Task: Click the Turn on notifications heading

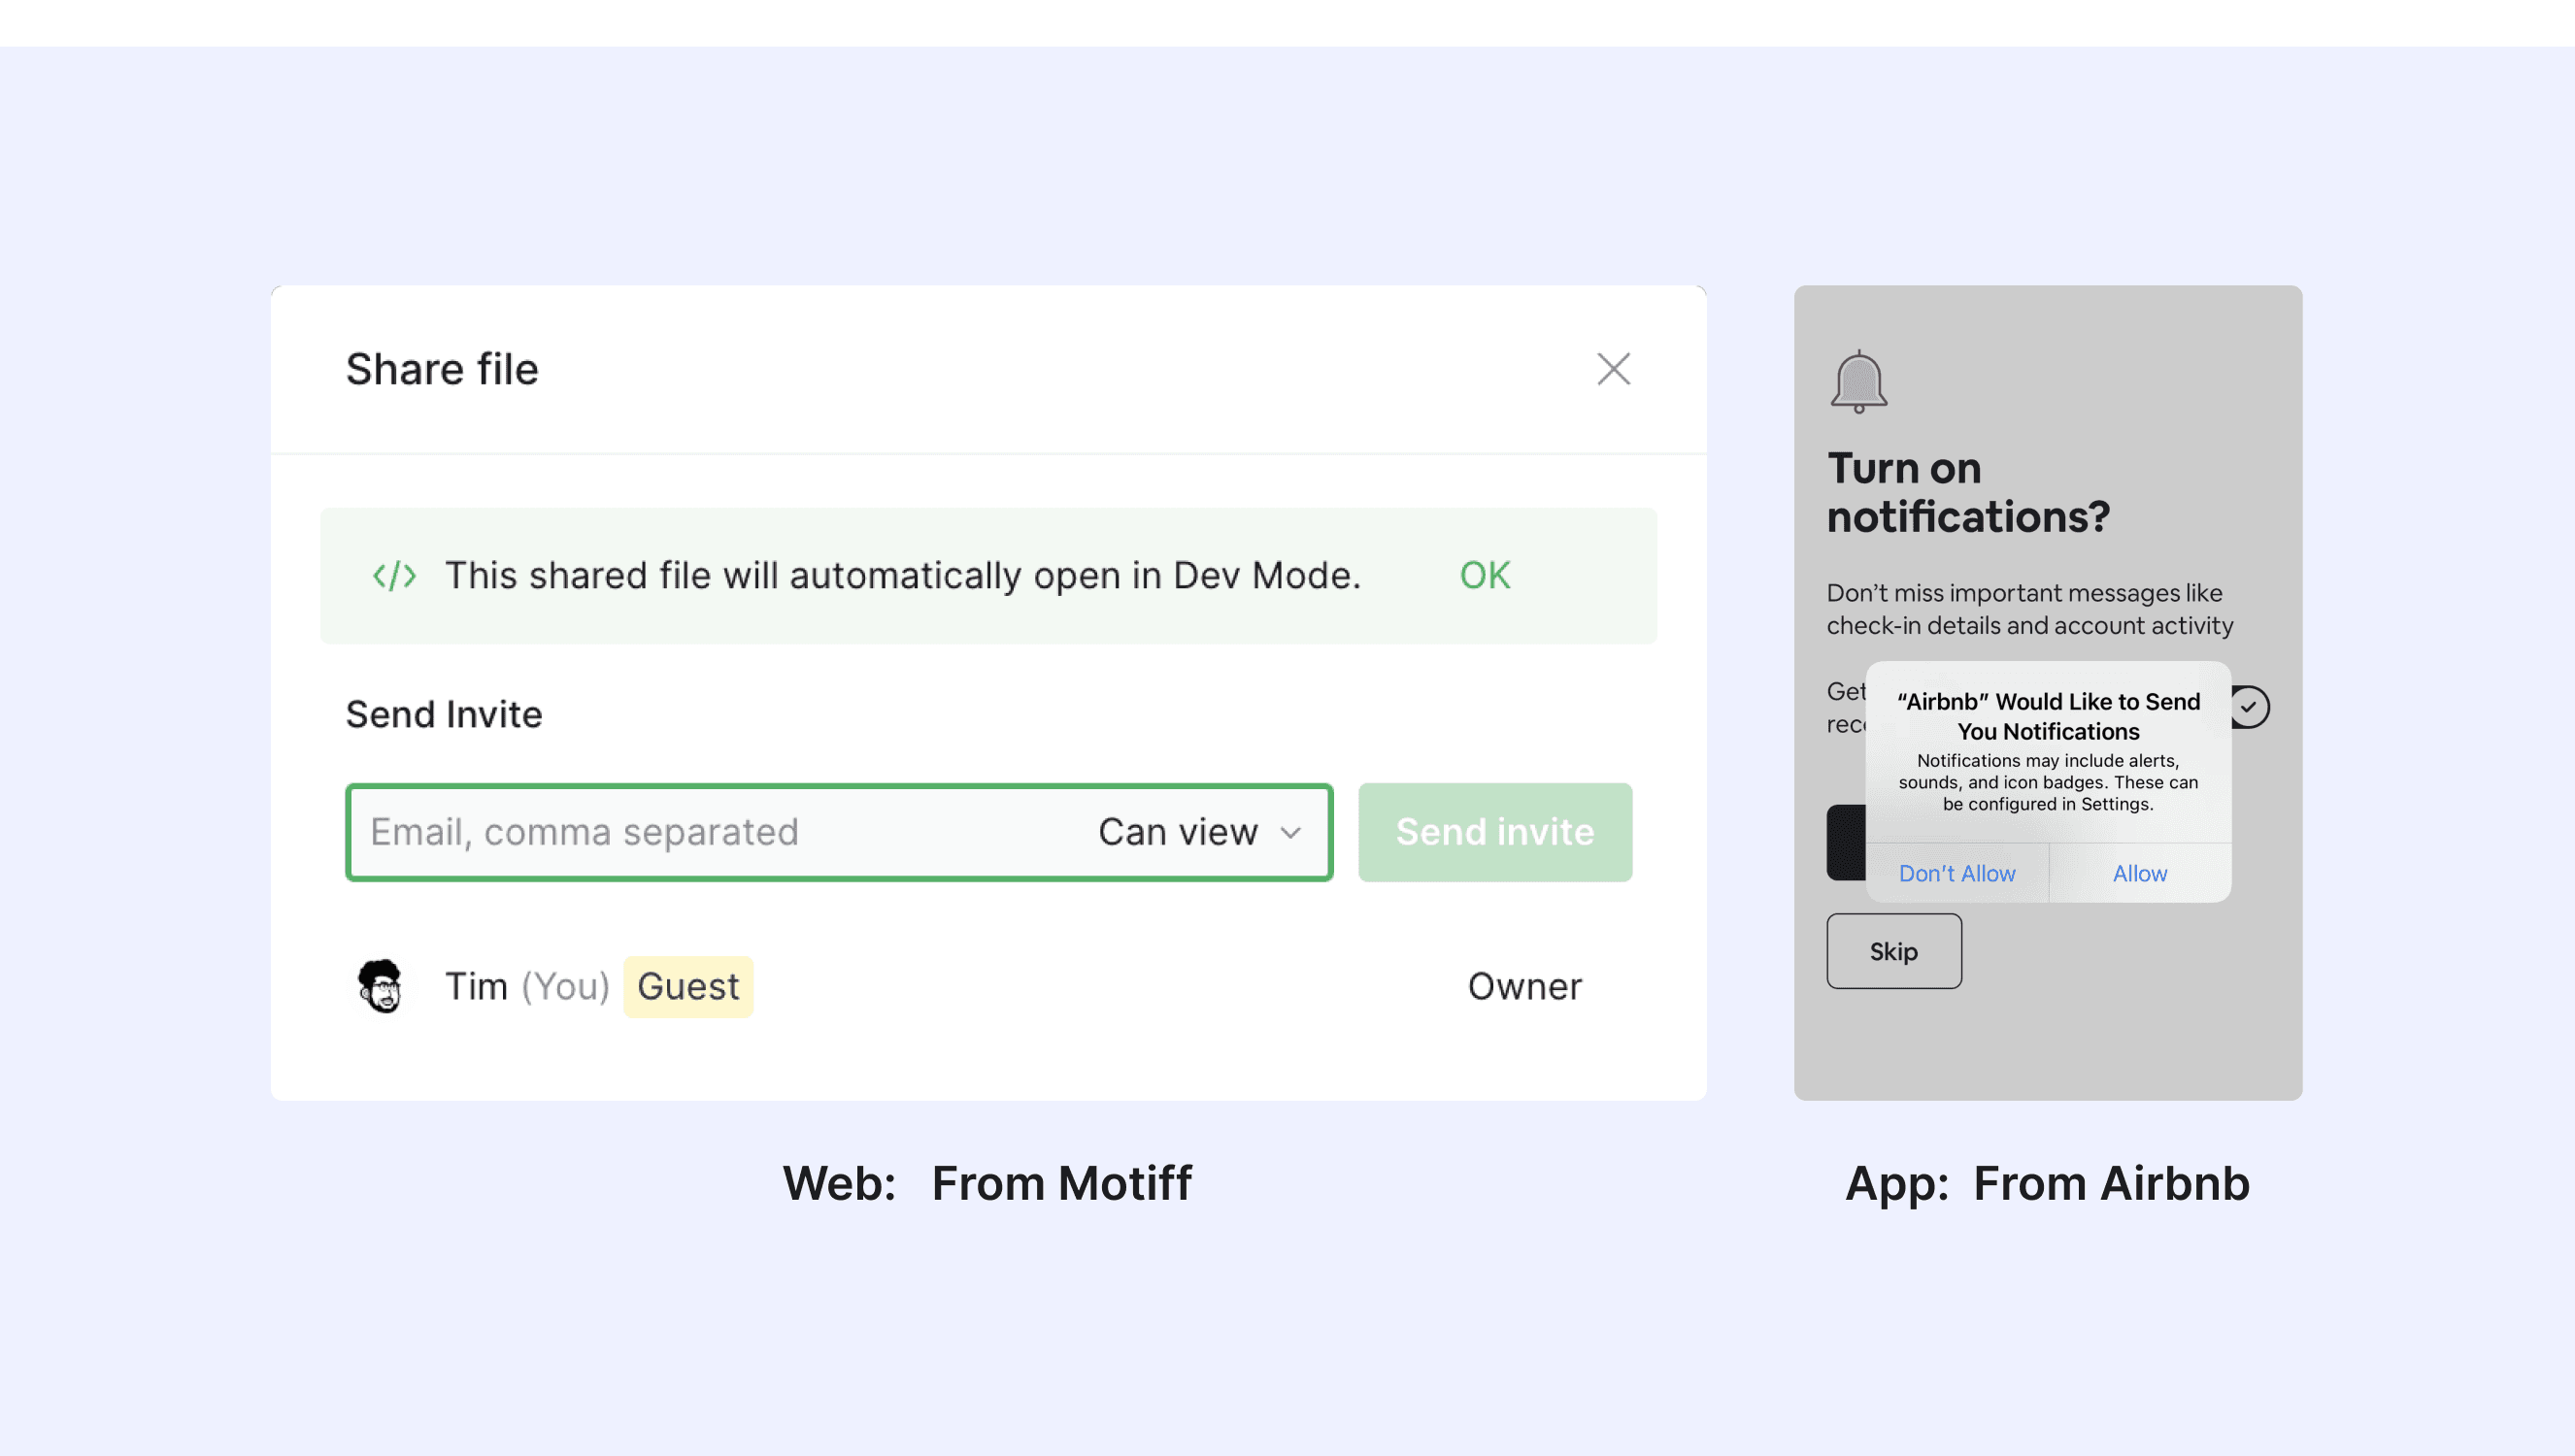Action: 1967,492
